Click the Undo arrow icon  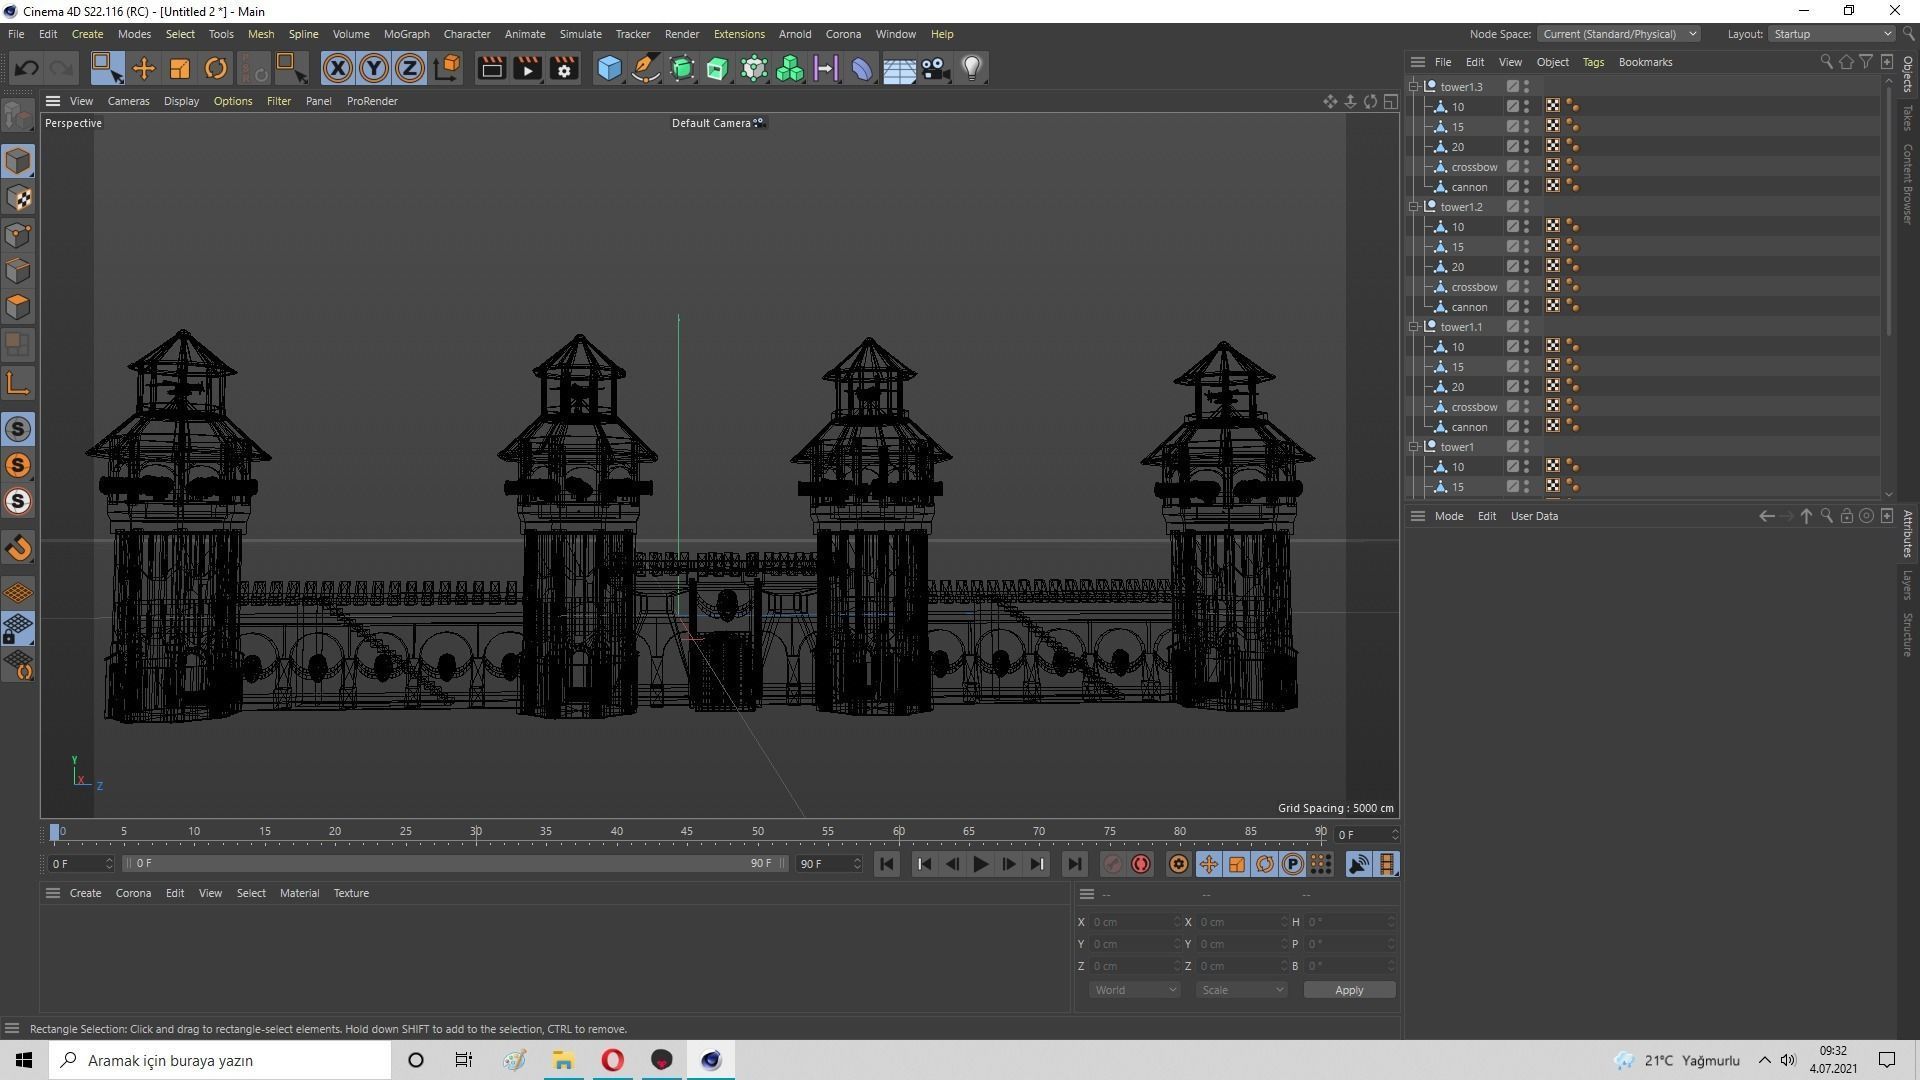tap(27, 68)
